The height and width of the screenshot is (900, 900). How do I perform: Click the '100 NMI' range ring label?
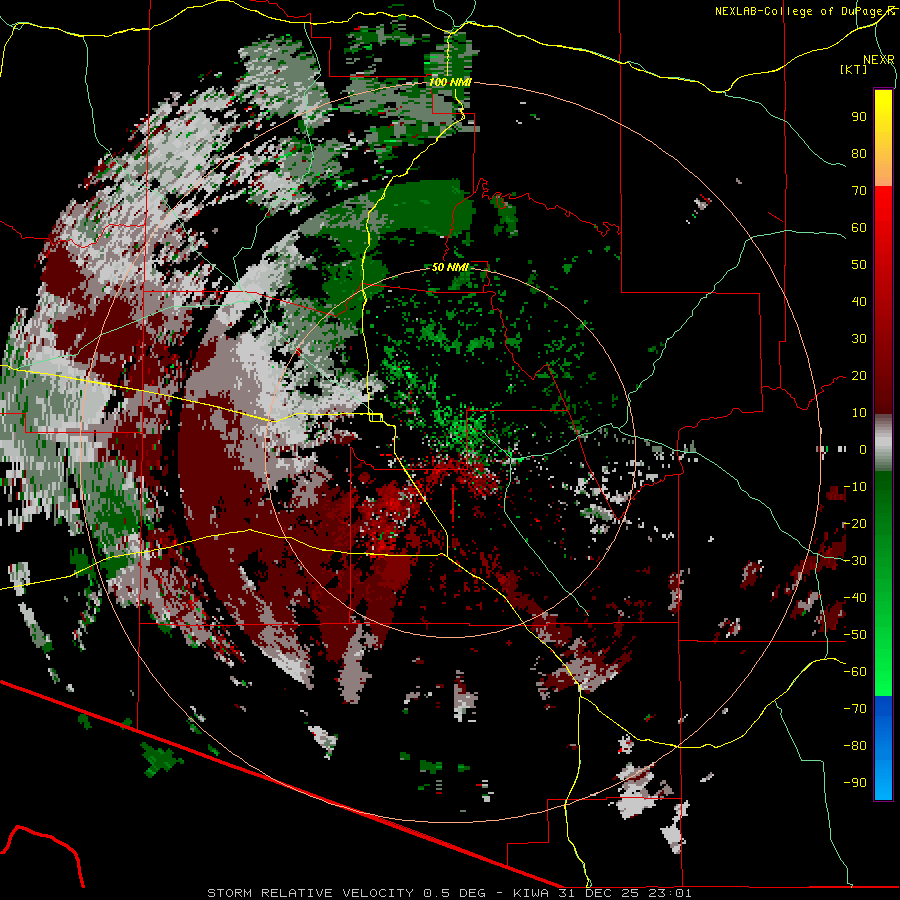click(x=450, y=82)
